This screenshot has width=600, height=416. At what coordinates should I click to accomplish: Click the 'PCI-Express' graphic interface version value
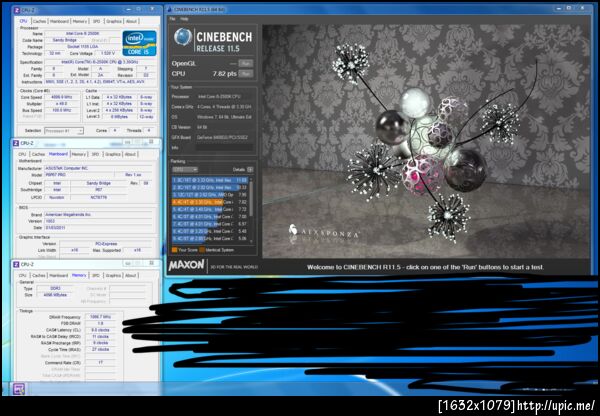[x=106, y=243]
